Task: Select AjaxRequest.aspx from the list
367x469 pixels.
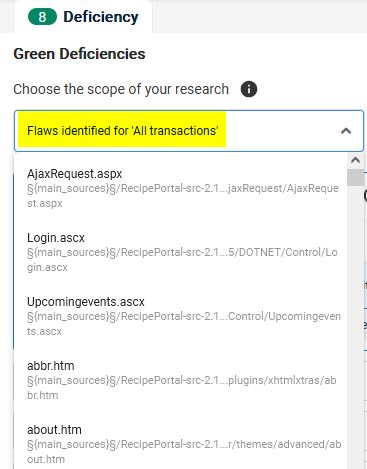Action: click(180, 188)
